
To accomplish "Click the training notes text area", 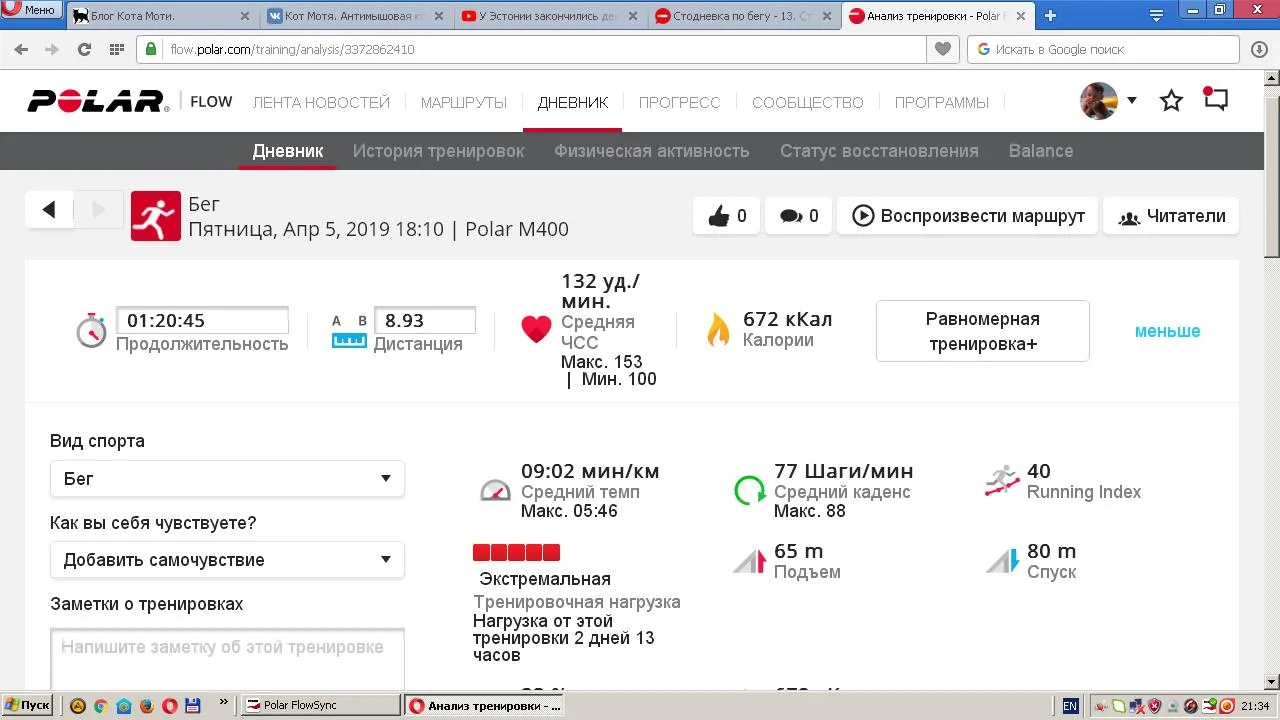I will coord(227,659).
